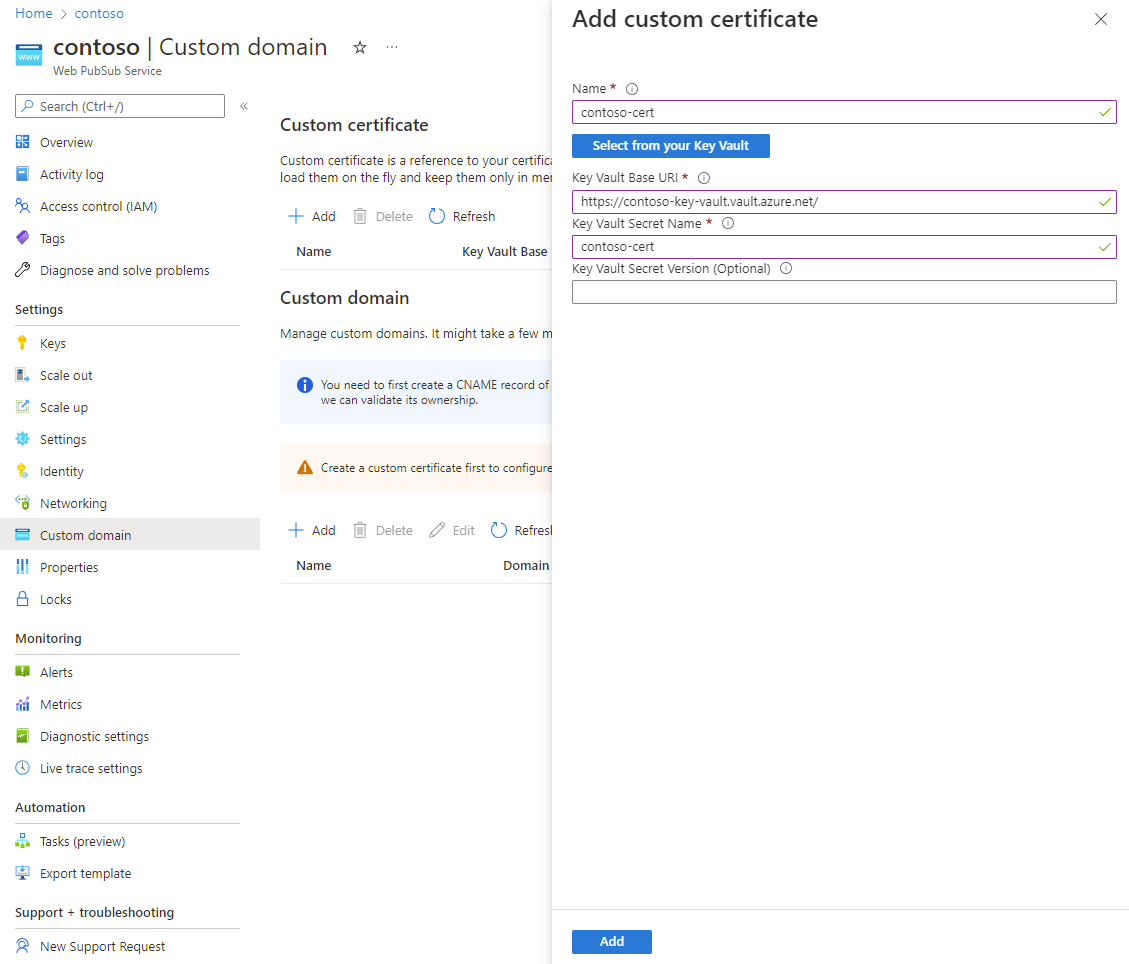Screen dimensions: 1129x964
Task: Click the Home breadcrumb link
Action: pyautogui.click(x=34, y=14)
